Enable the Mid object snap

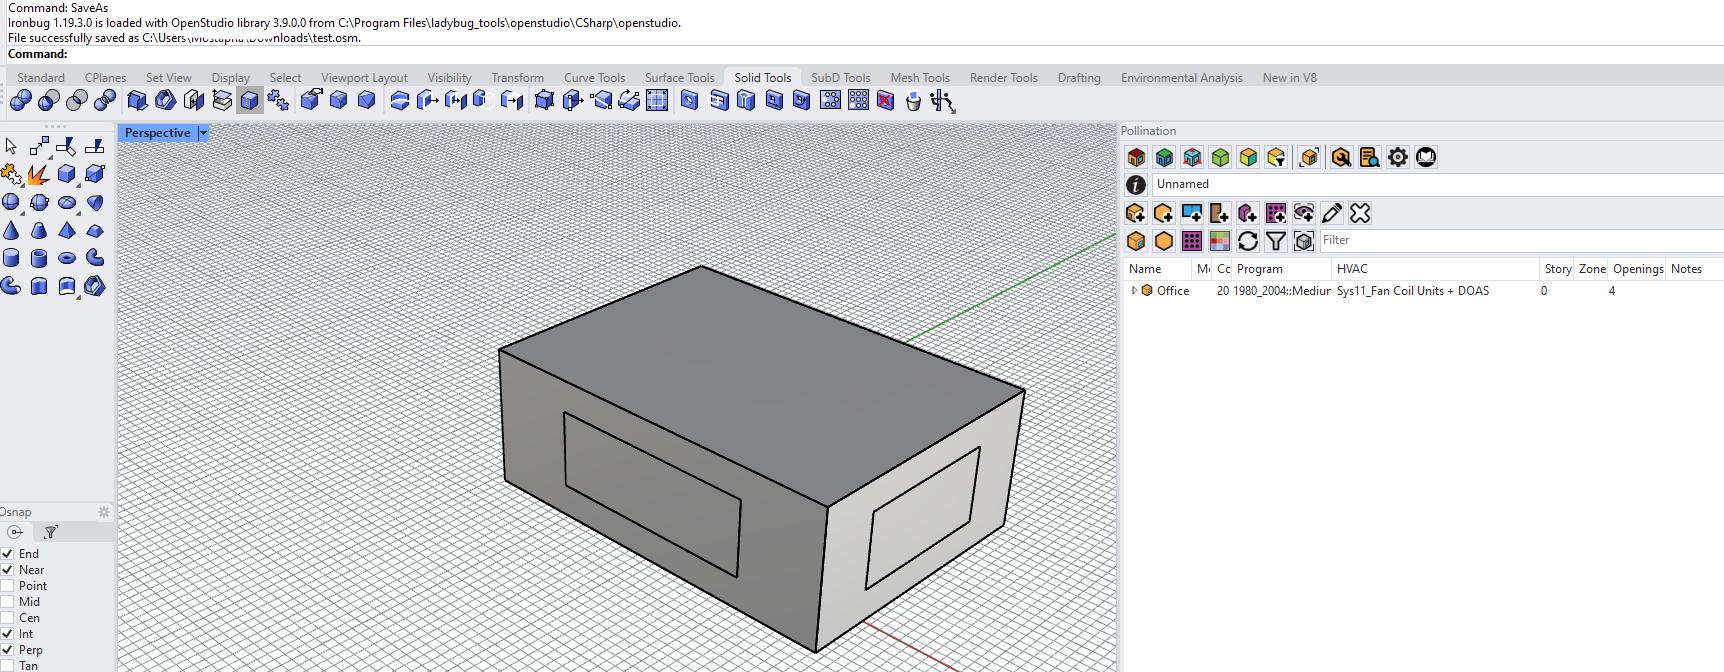[x=8, y=602]
